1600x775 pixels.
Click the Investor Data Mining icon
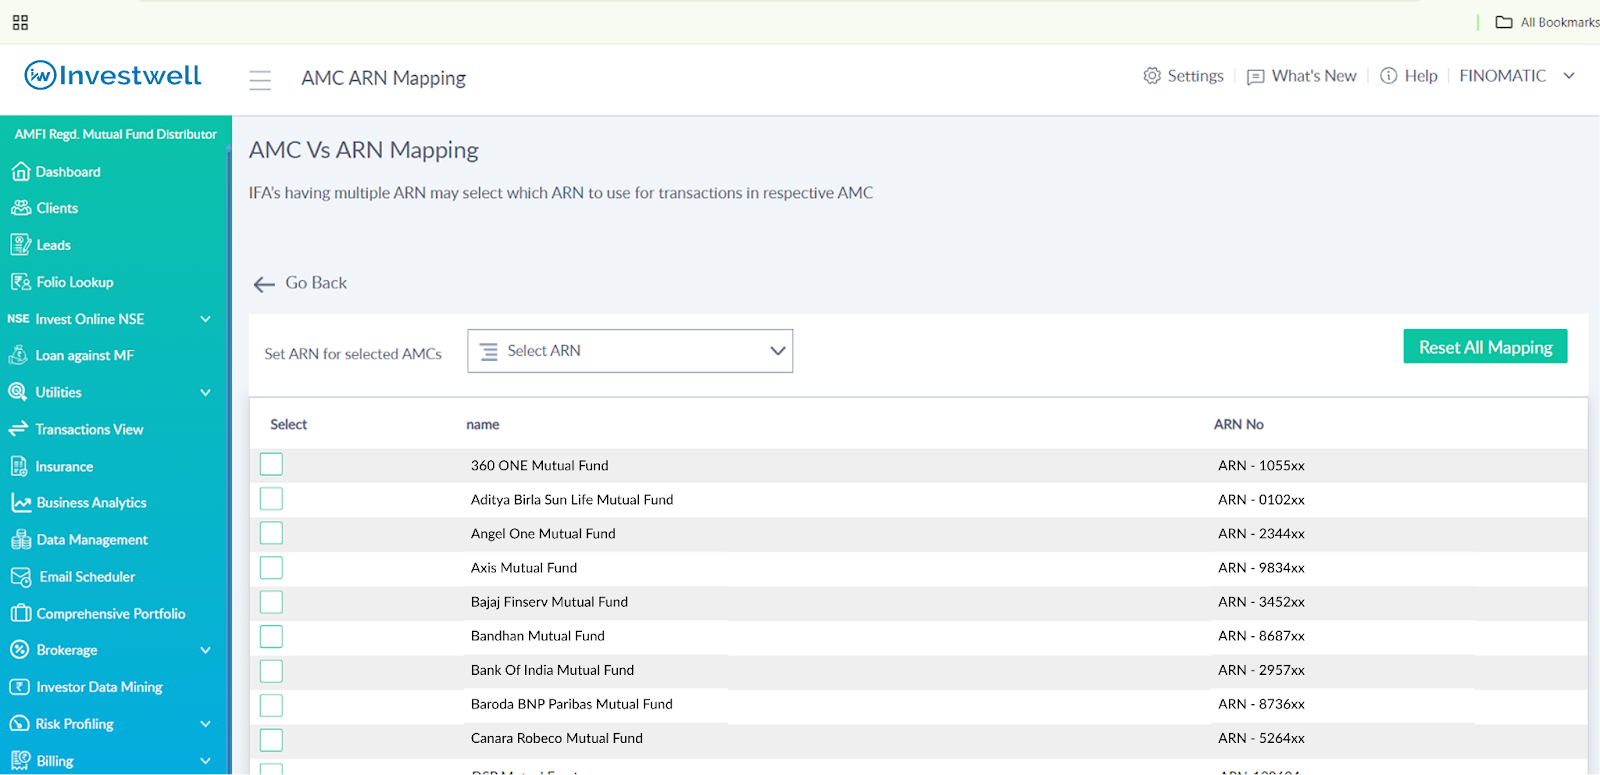pos(19,687)
